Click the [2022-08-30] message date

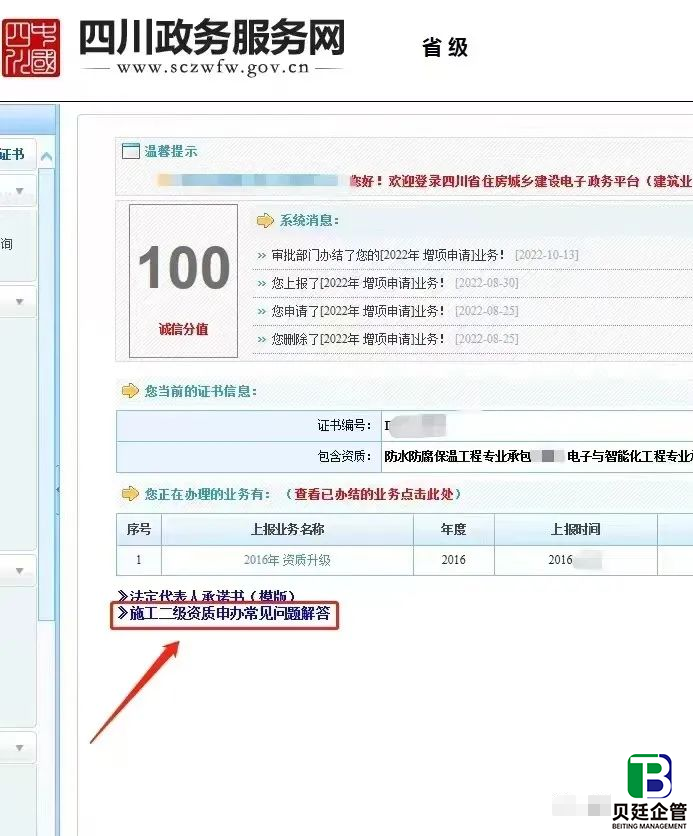pyautogui.click(x=487, y=283)
